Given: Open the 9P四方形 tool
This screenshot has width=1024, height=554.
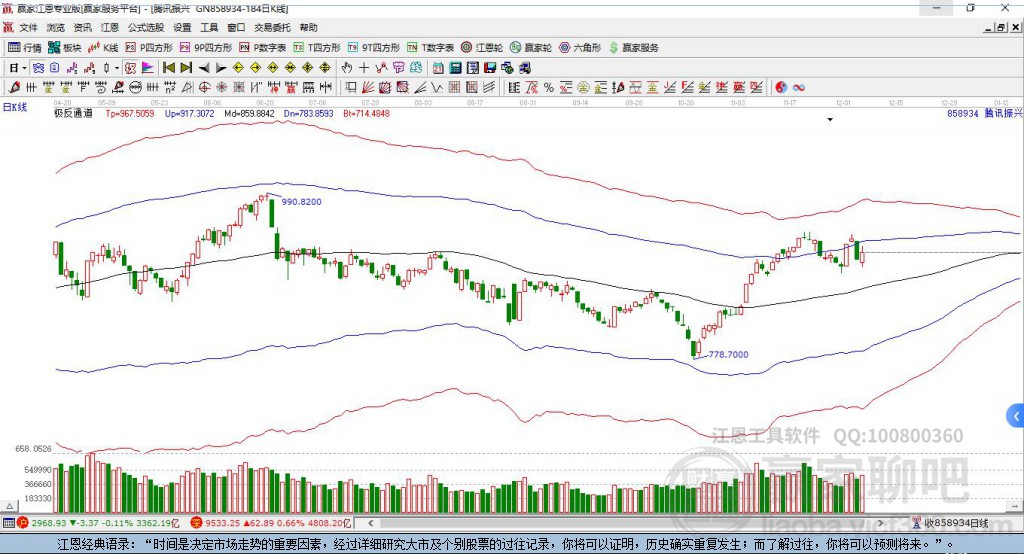Looking at the screenshot, I should [x=206, y=48].
